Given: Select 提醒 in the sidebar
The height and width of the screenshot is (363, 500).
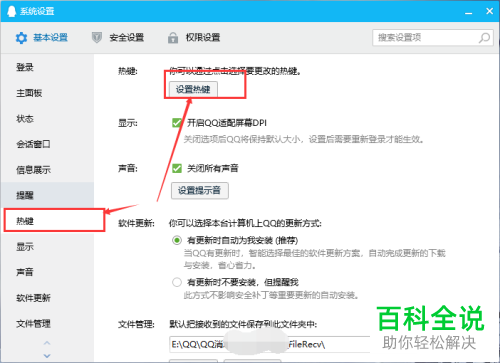Looking at the screenshot, I should [47, 195].
